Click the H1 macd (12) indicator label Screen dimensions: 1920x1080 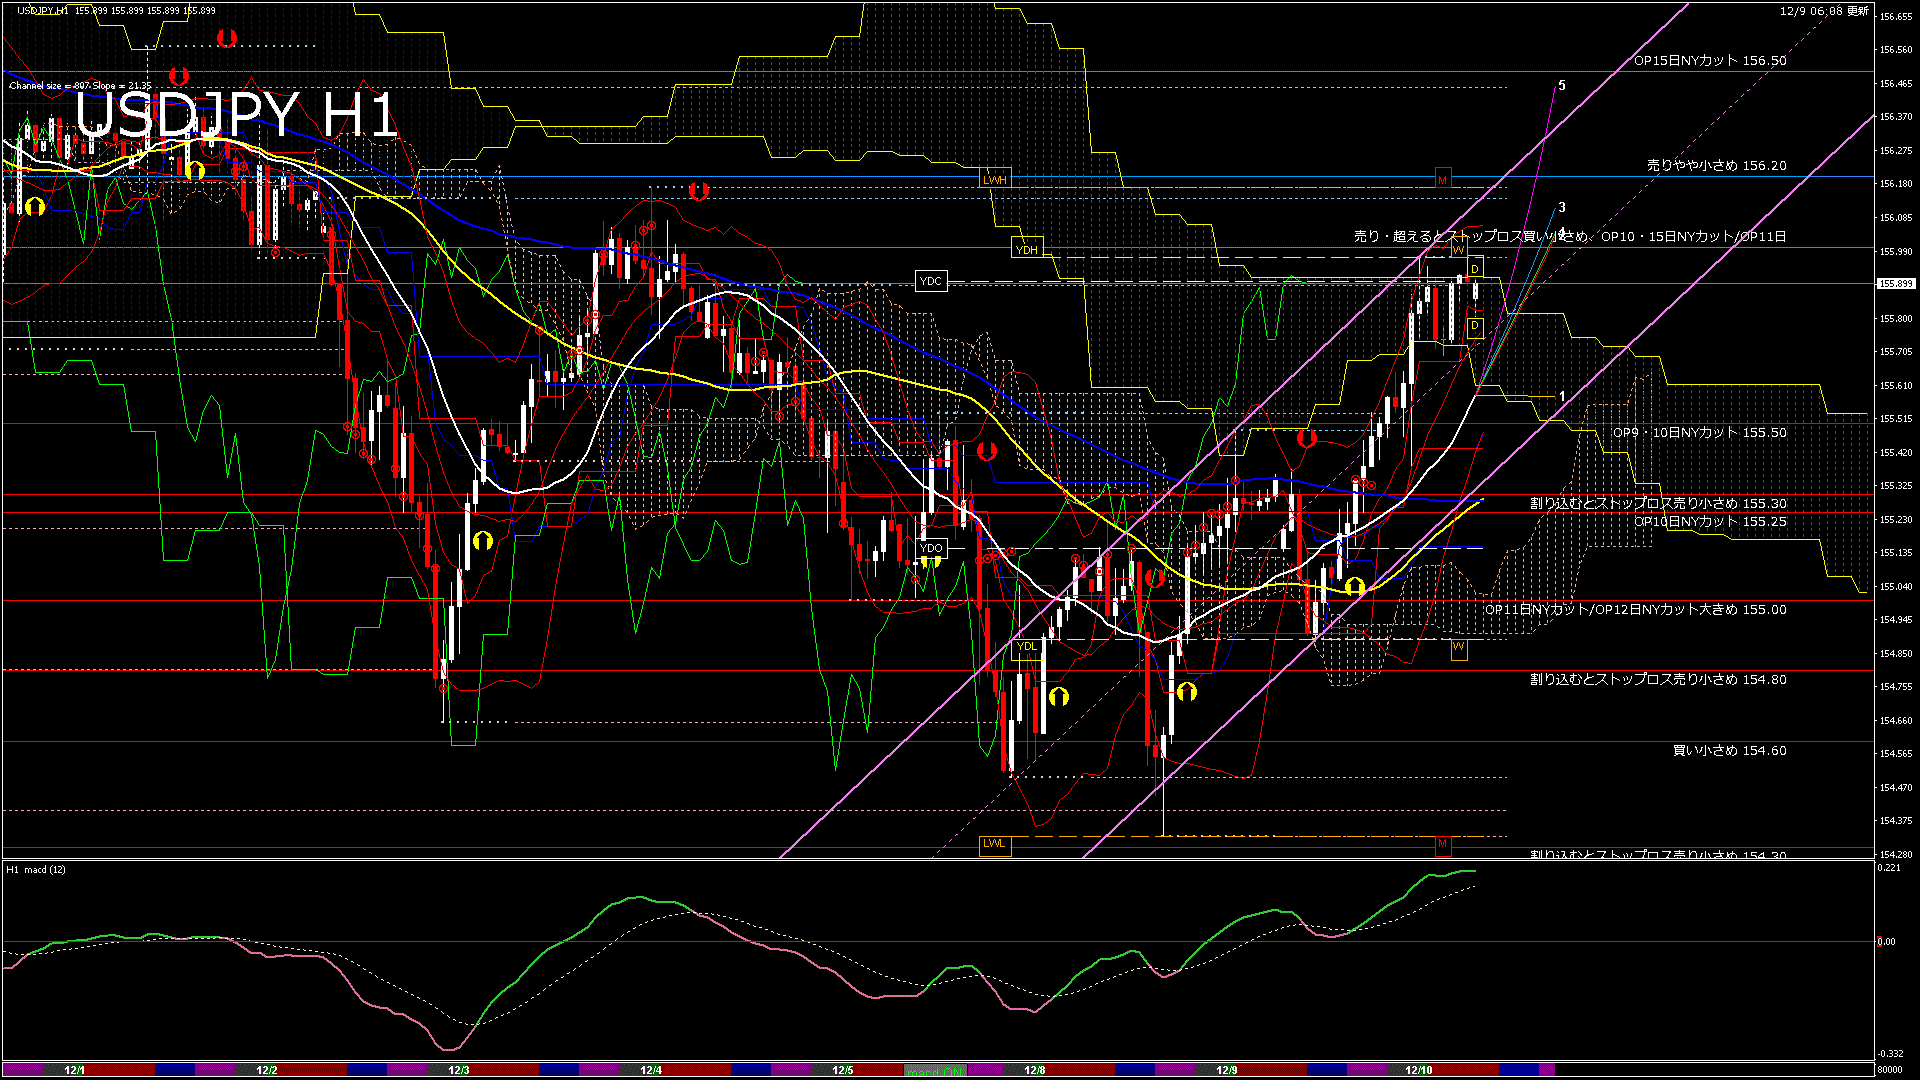click(x=37, y=870)
